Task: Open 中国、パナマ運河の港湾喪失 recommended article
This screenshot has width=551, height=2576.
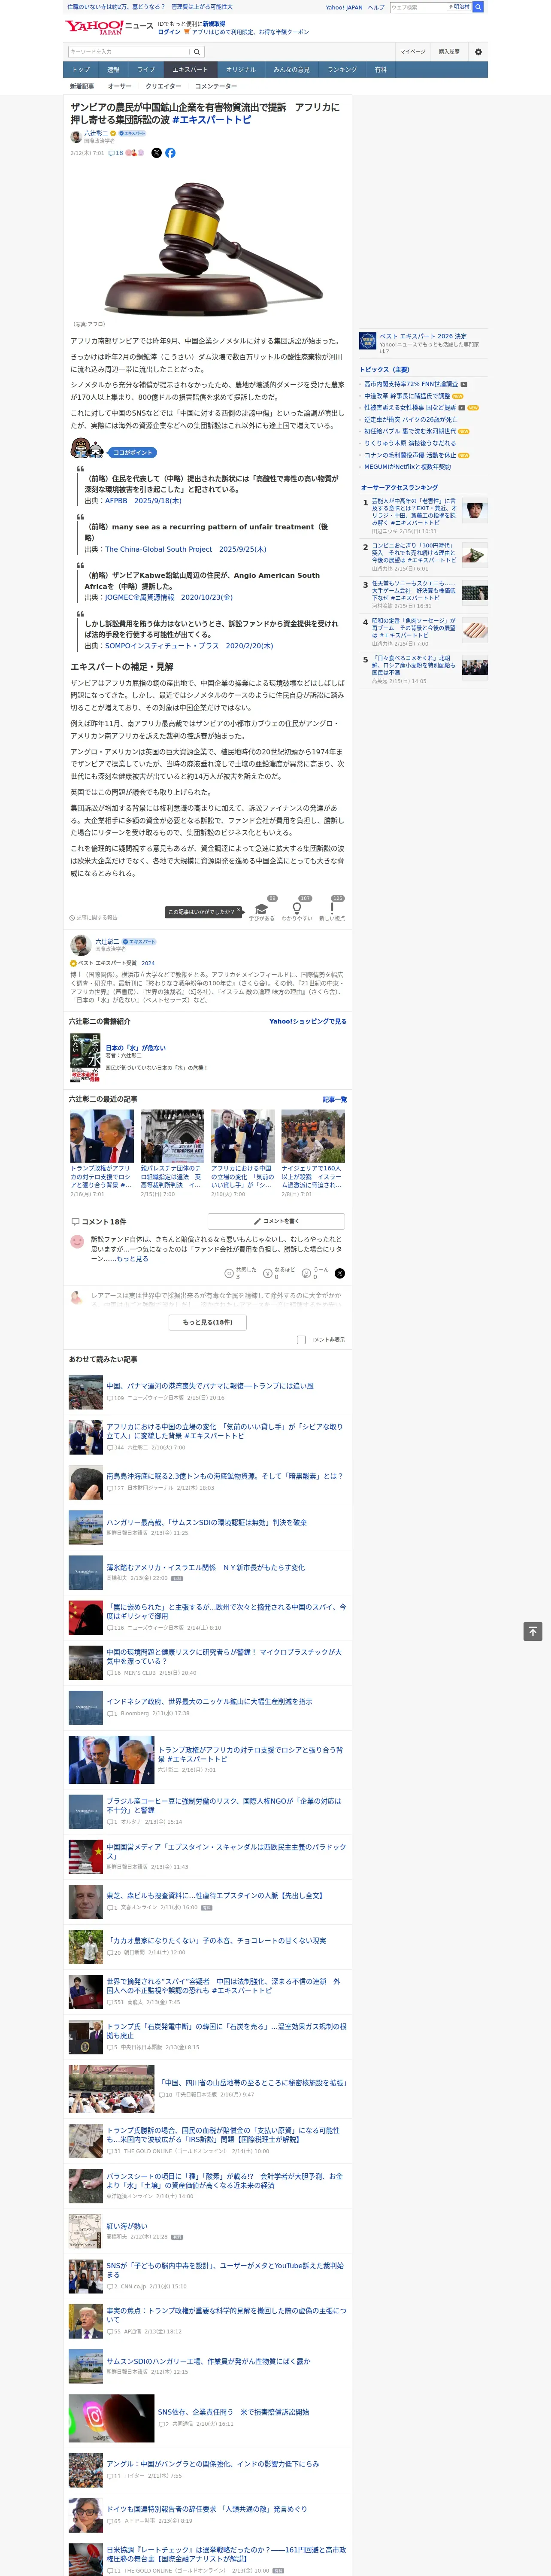Action: 210,1386
